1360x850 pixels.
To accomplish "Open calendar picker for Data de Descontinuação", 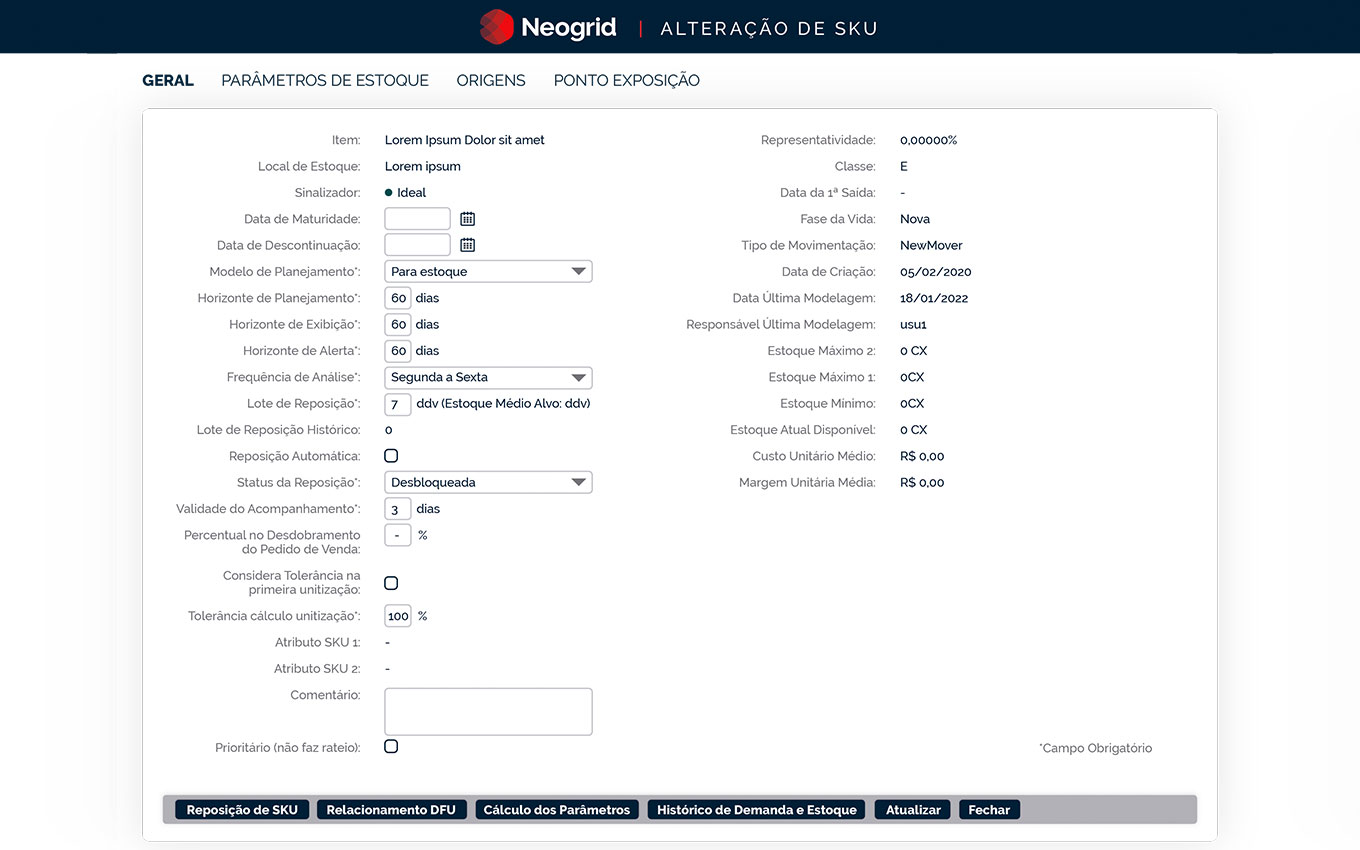I will pyautogui.click(x=467, y=245).
